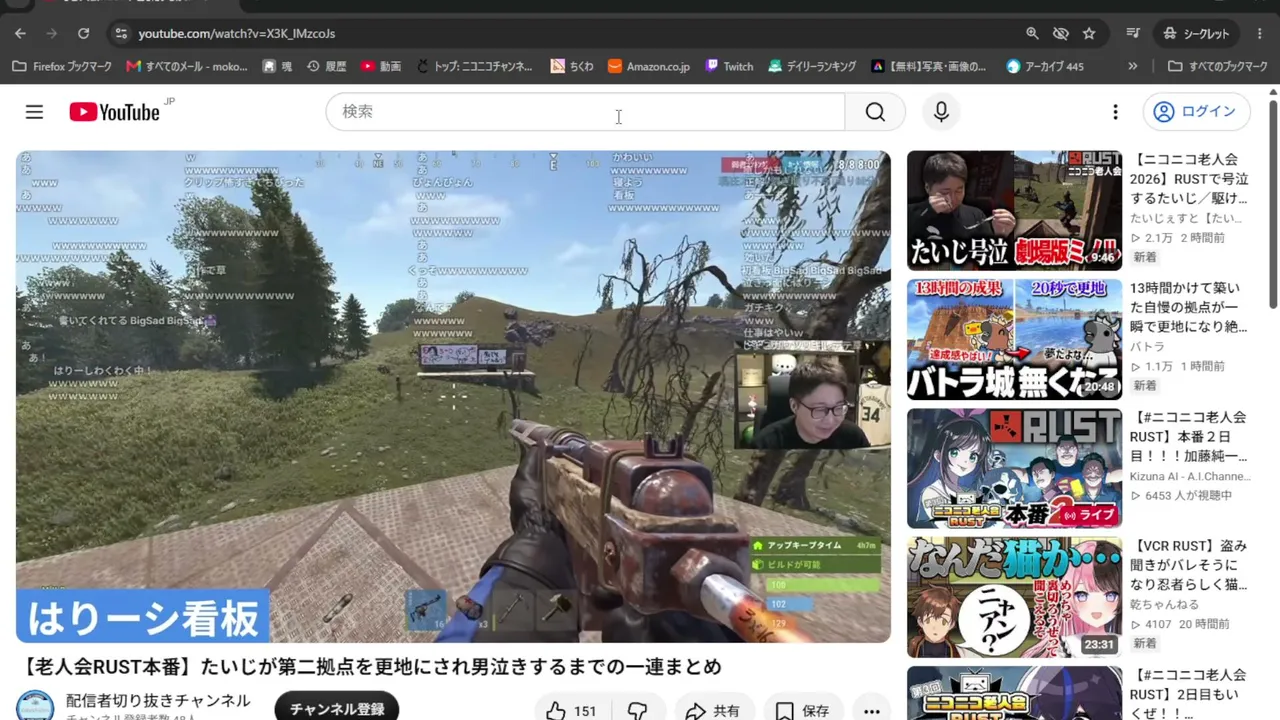Click the third-party cookies blocked eye icon

point(1061,34)
